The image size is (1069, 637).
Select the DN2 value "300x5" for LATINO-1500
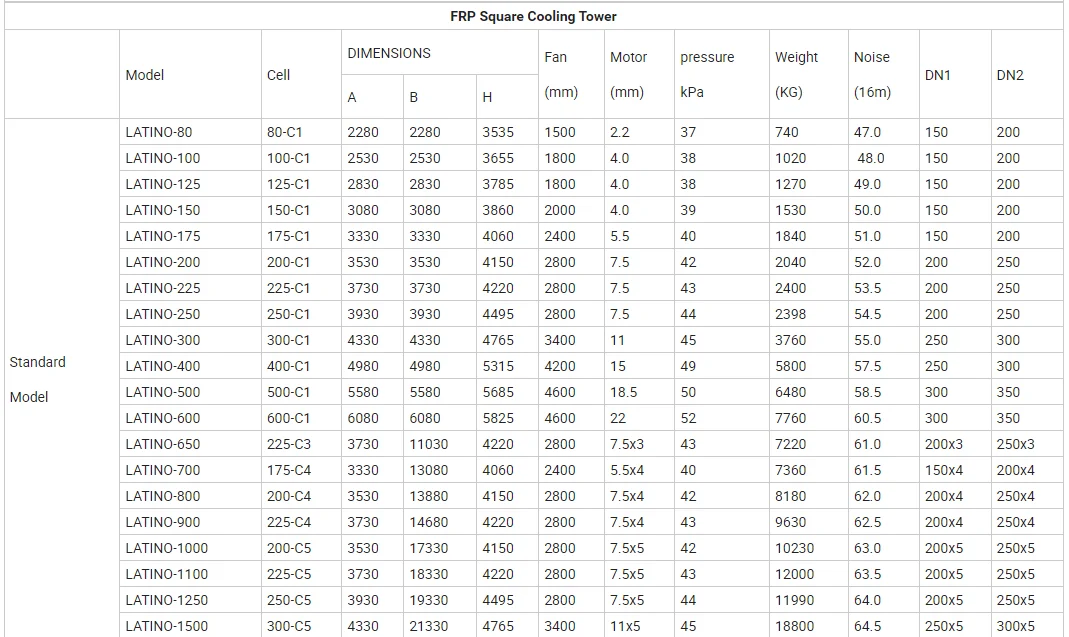pos(1015,626)
